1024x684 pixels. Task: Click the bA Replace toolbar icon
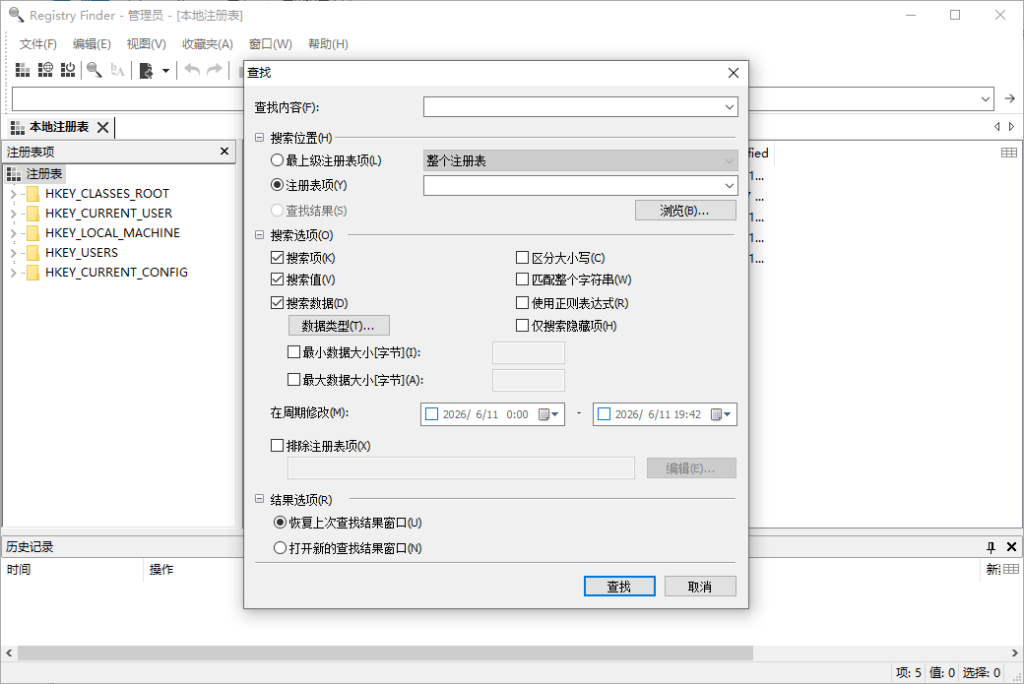pos(118,70)
